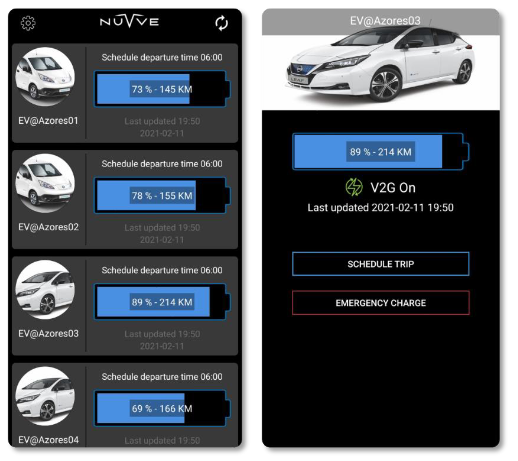Click EV@Azores03 last updated timestamp in list
Viewport: 518px width, 461px height.
click(x=162, y=340)
